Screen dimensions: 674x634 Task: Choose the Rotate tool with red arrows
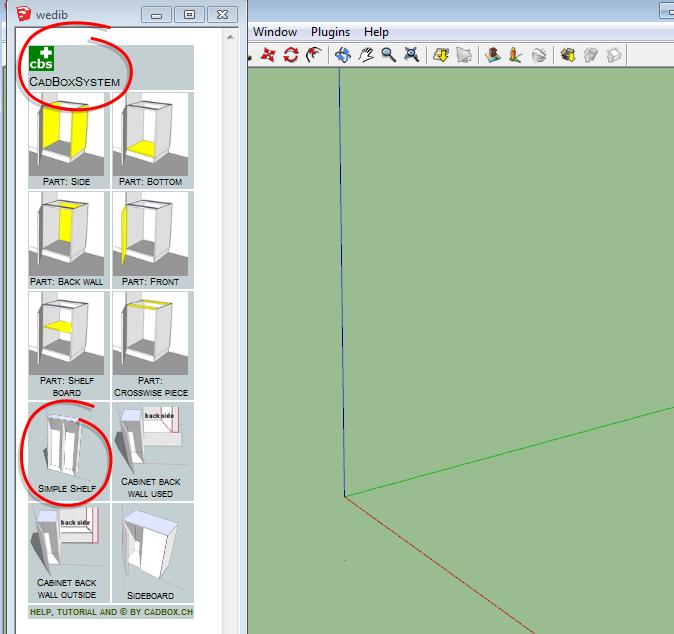click(x=291, y=55)
